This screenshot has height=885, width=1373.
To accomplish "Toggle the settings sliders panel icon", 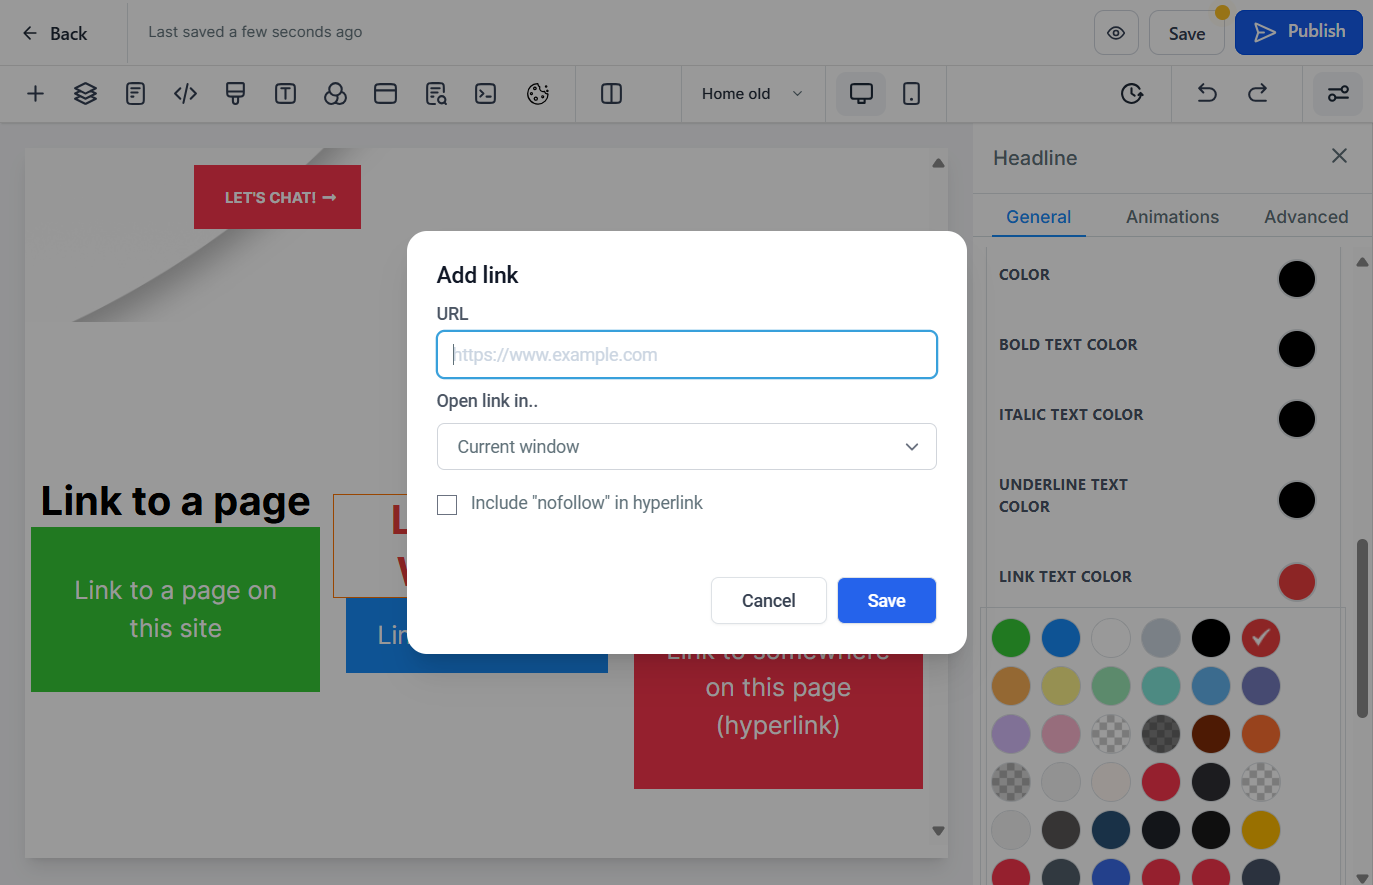I will click(1338, 94).
